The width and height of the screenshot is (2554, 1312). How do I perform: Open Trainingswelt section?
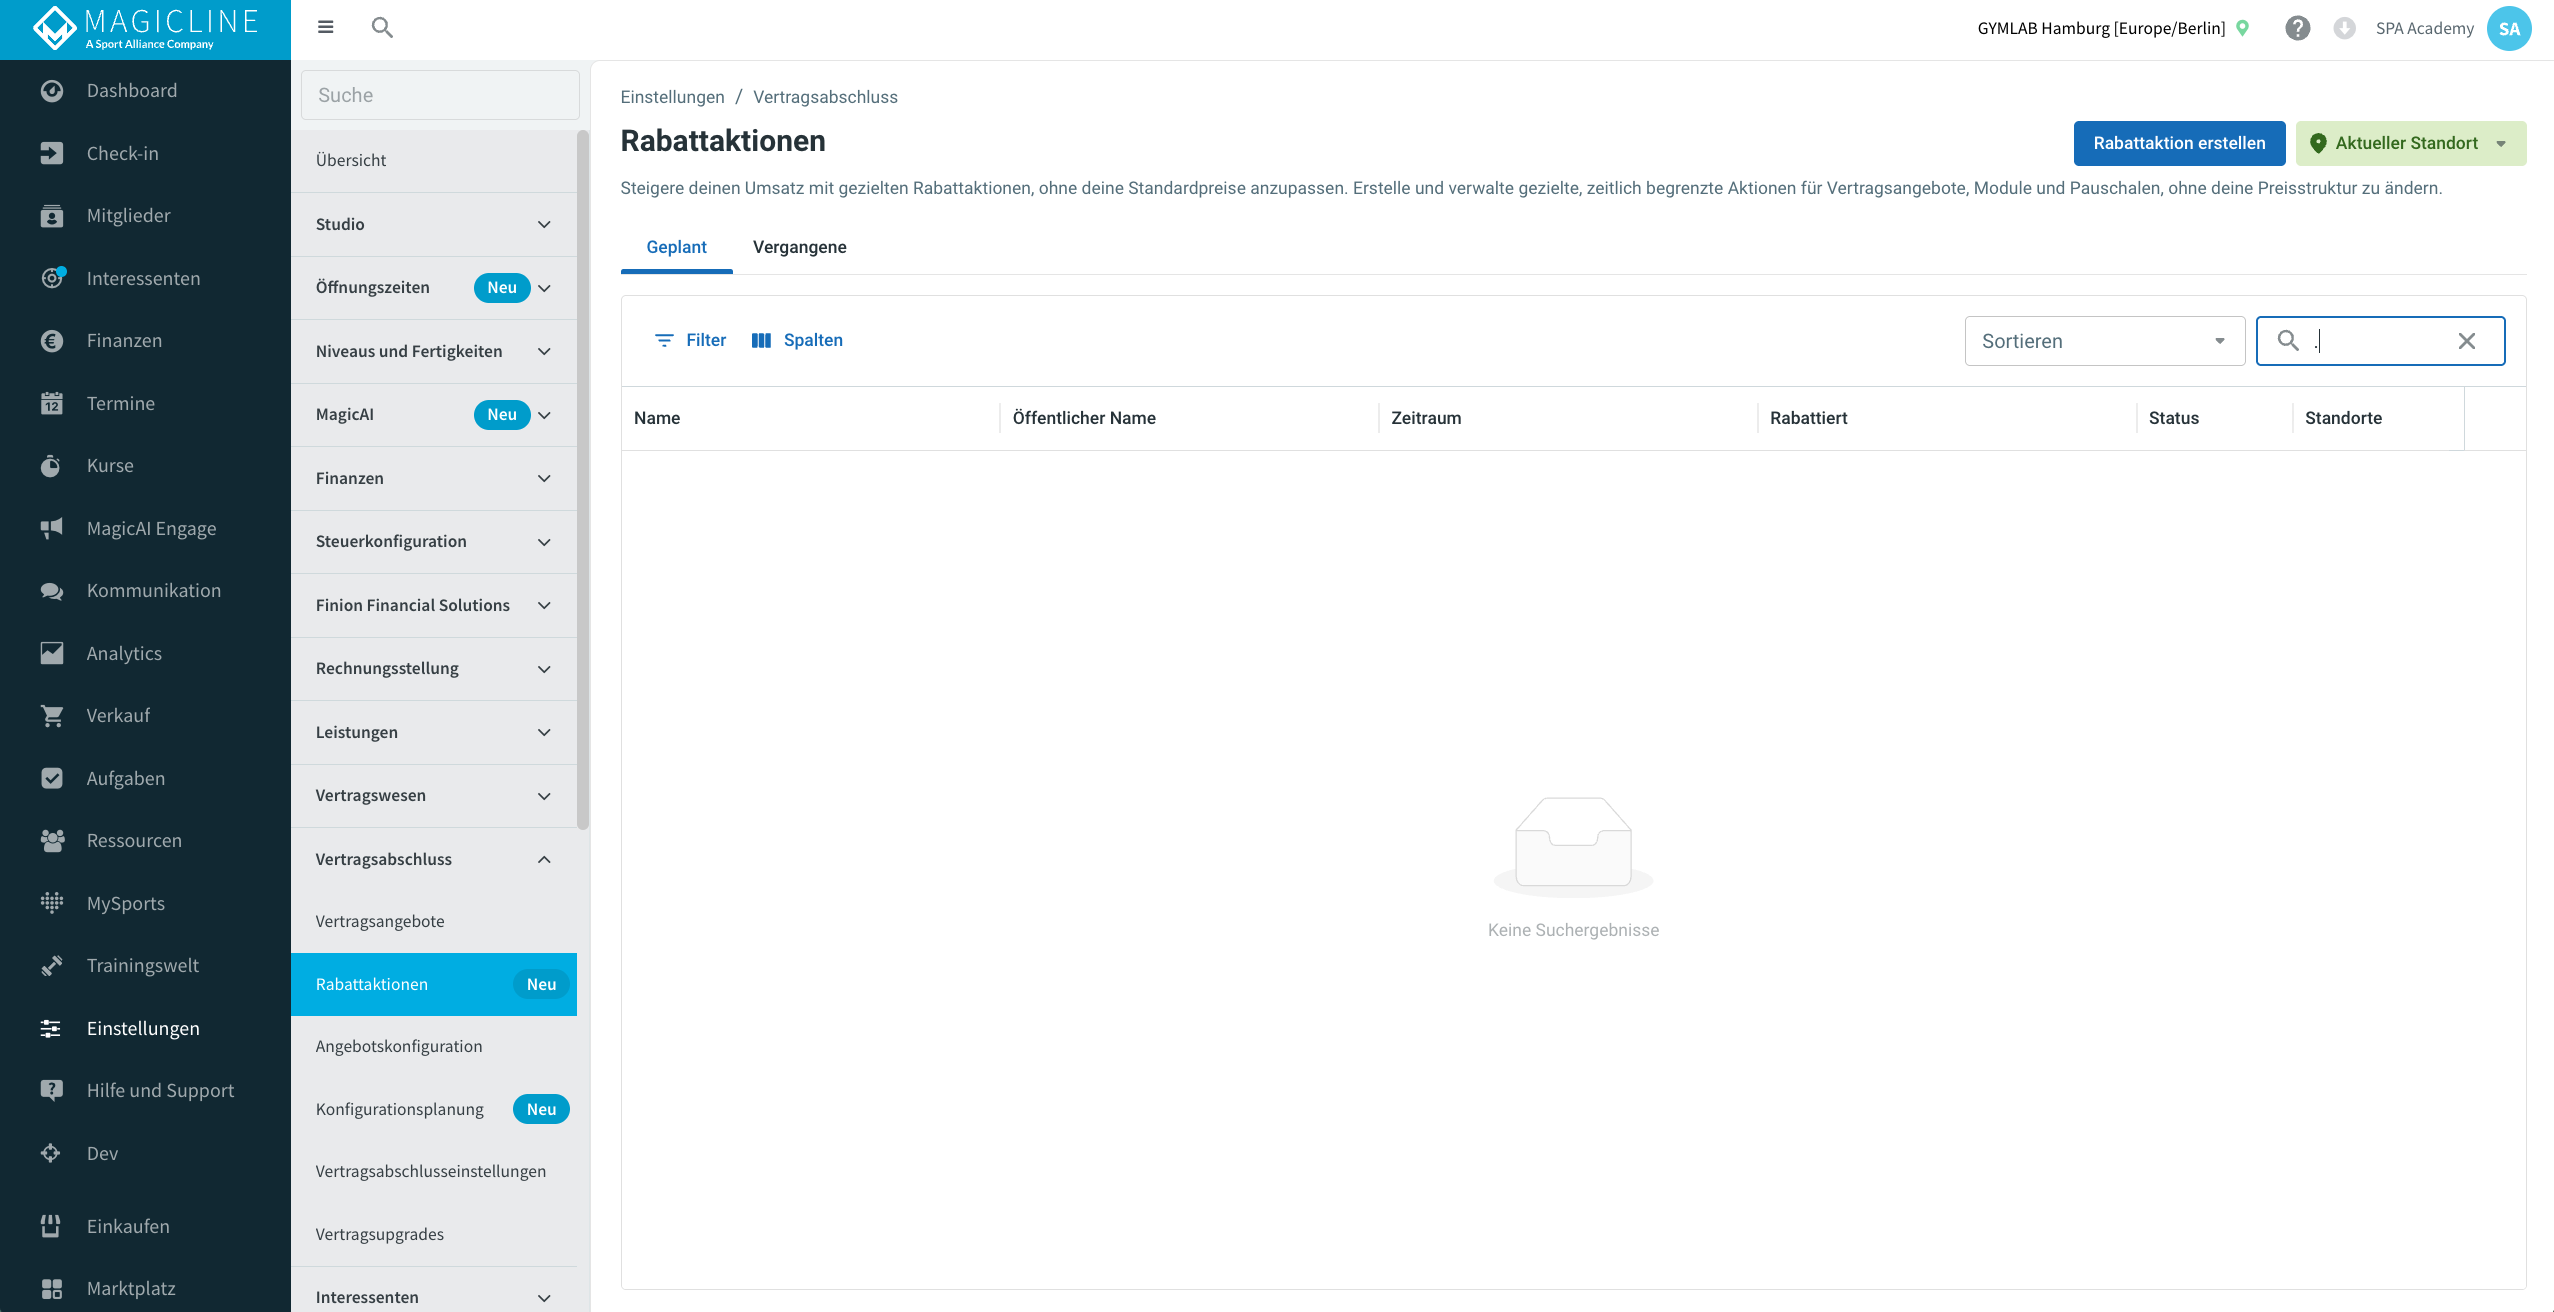click(x=145, y=966)
